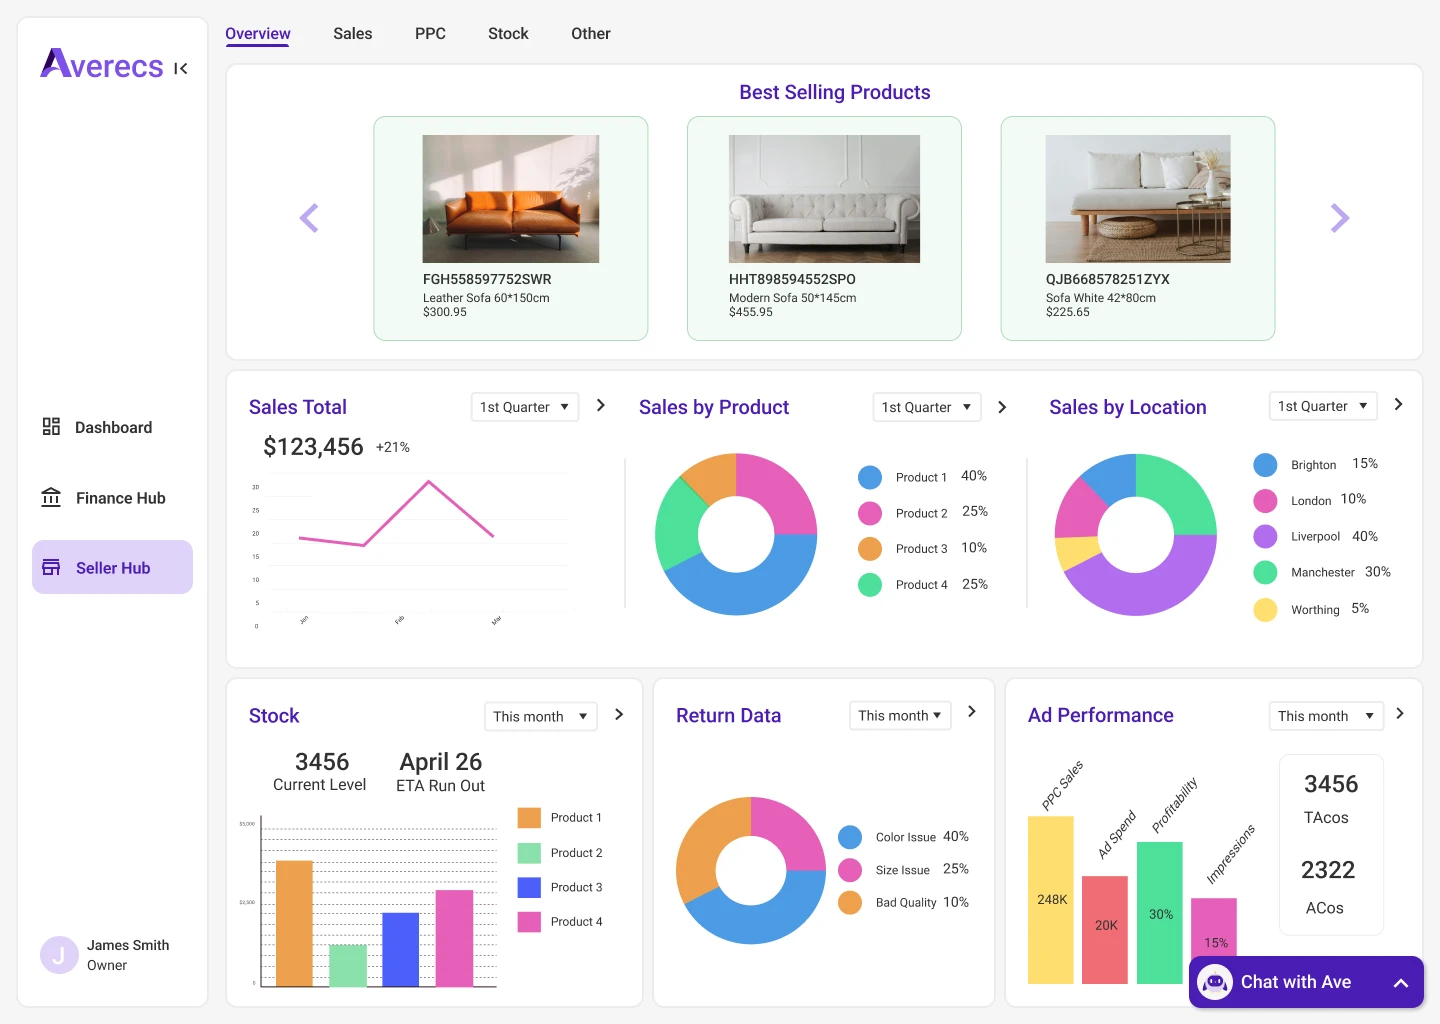
Task: Expand the Chat with Ave panel
Action: (x=1401, y=983)
